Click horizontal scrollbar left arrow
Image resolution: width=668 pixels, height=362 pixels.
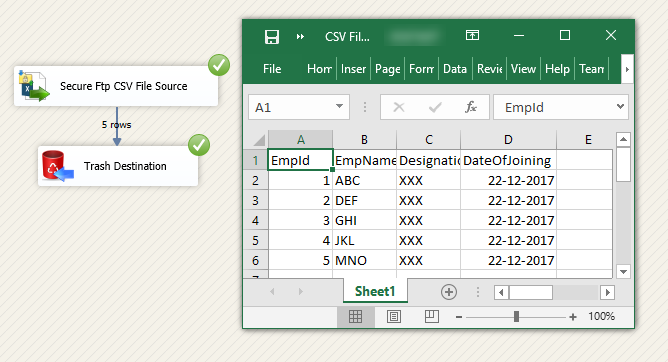coord(501,293)
